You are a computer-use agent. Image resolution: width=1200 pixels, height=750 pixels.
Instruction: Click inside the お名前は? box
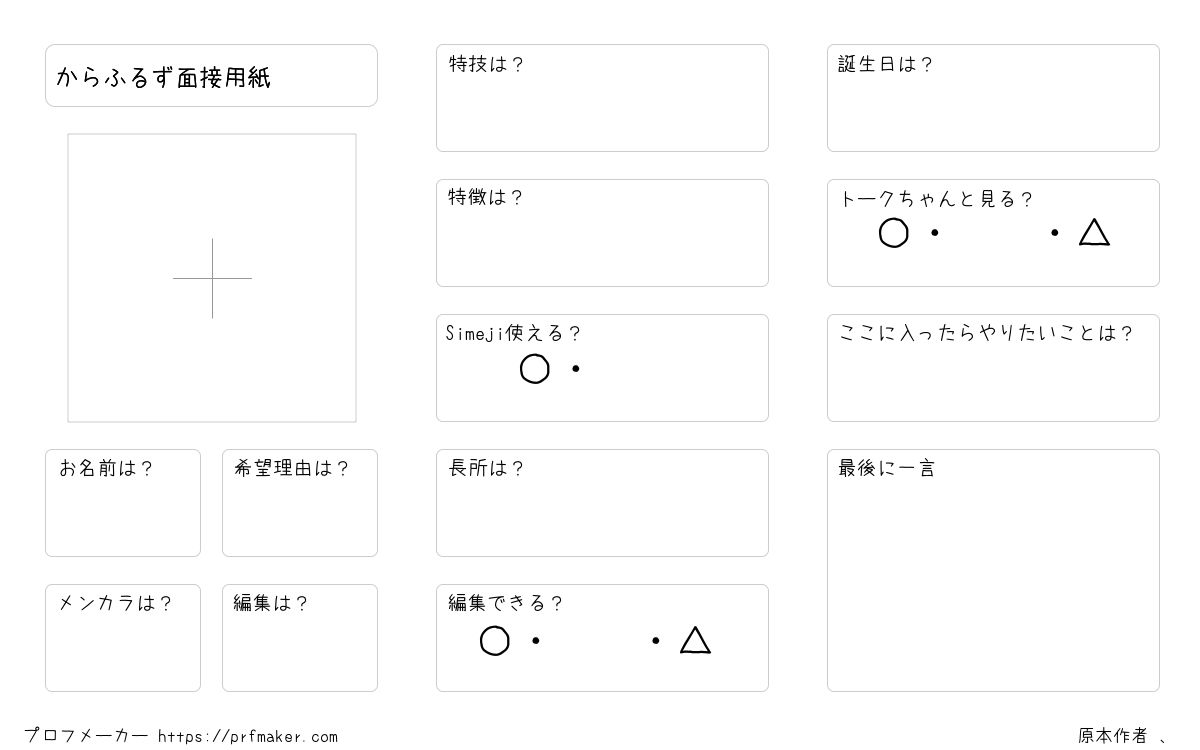123,503
